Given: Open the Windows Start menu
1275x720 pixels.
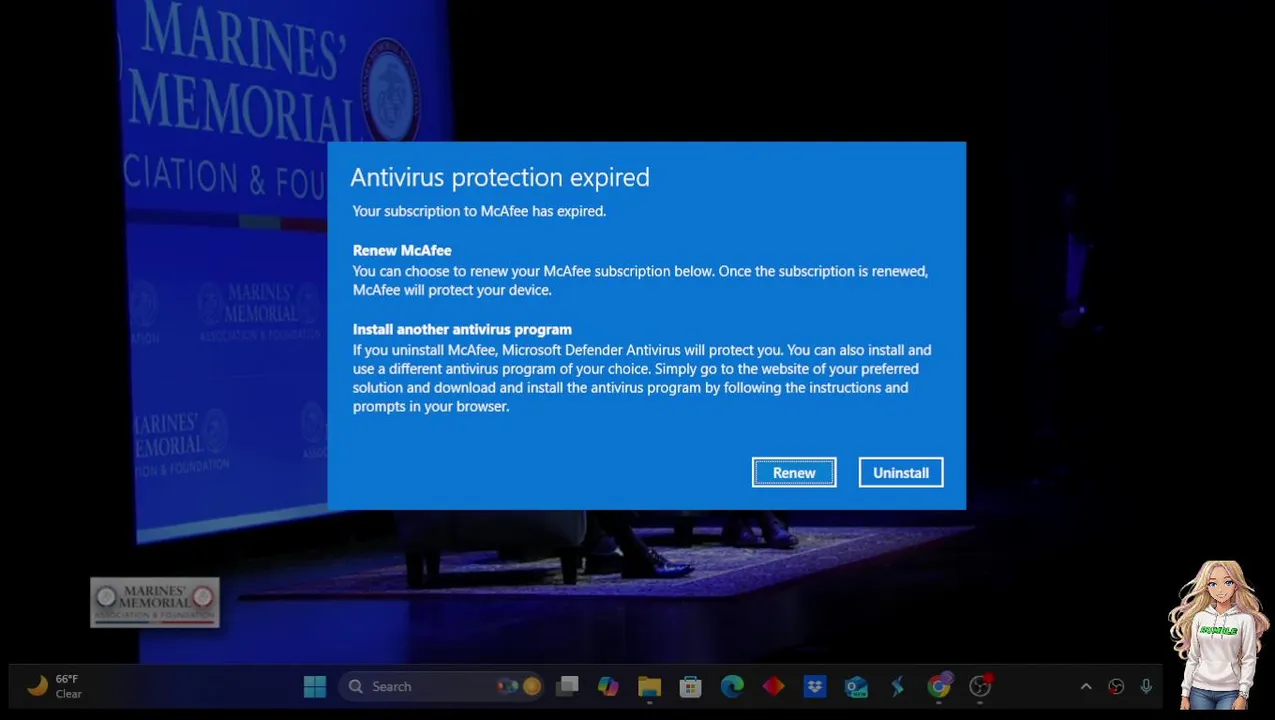Looking at the screenshot, I should pyautogui.click(x=315, y=686).
